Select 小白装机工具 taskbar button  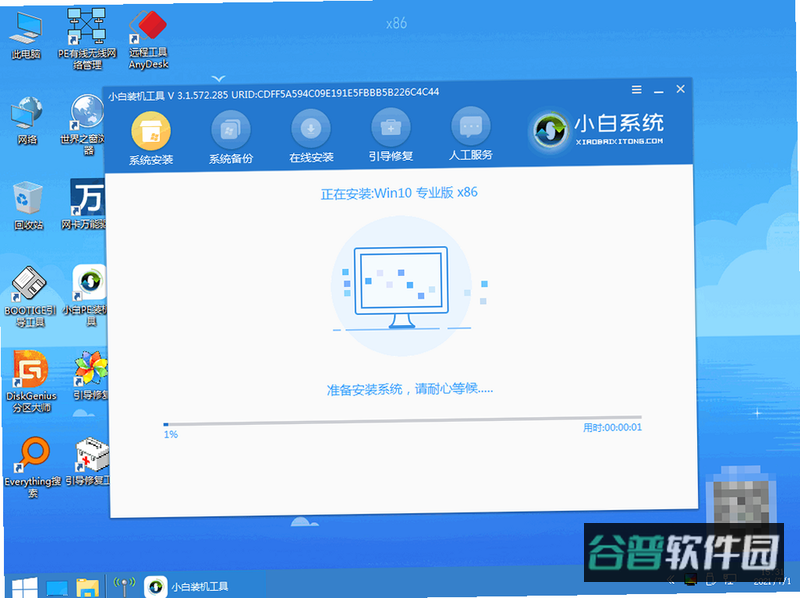187,586
